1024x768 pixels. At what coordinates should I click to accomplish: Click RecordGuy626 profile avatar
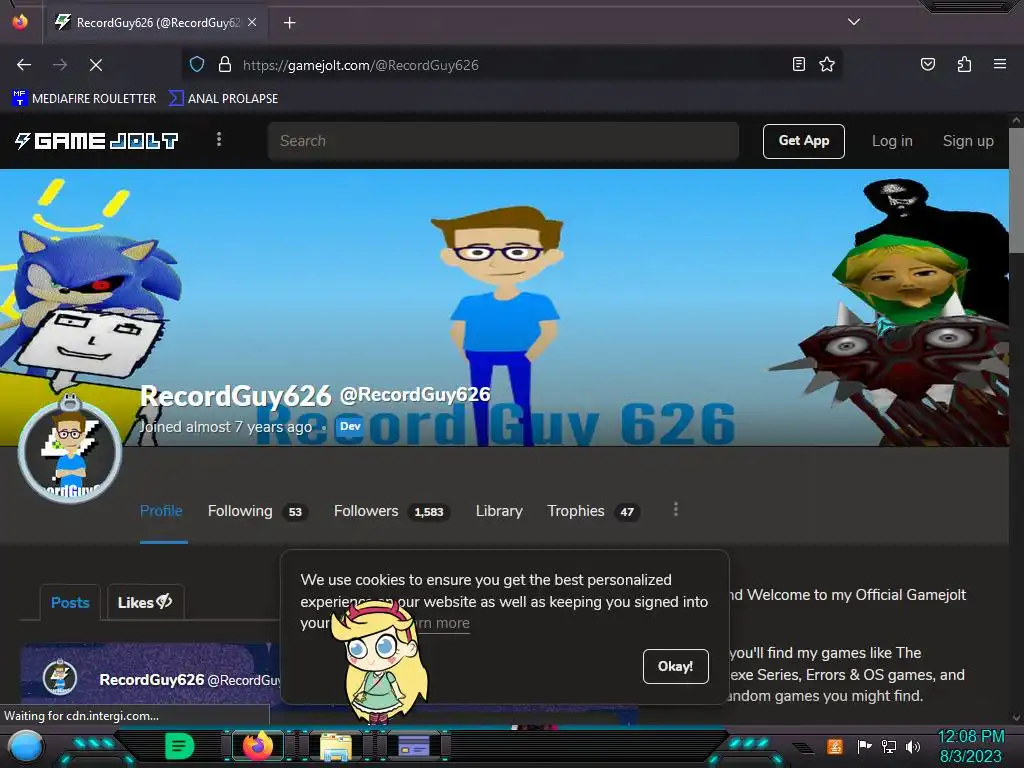pos(69,451)
